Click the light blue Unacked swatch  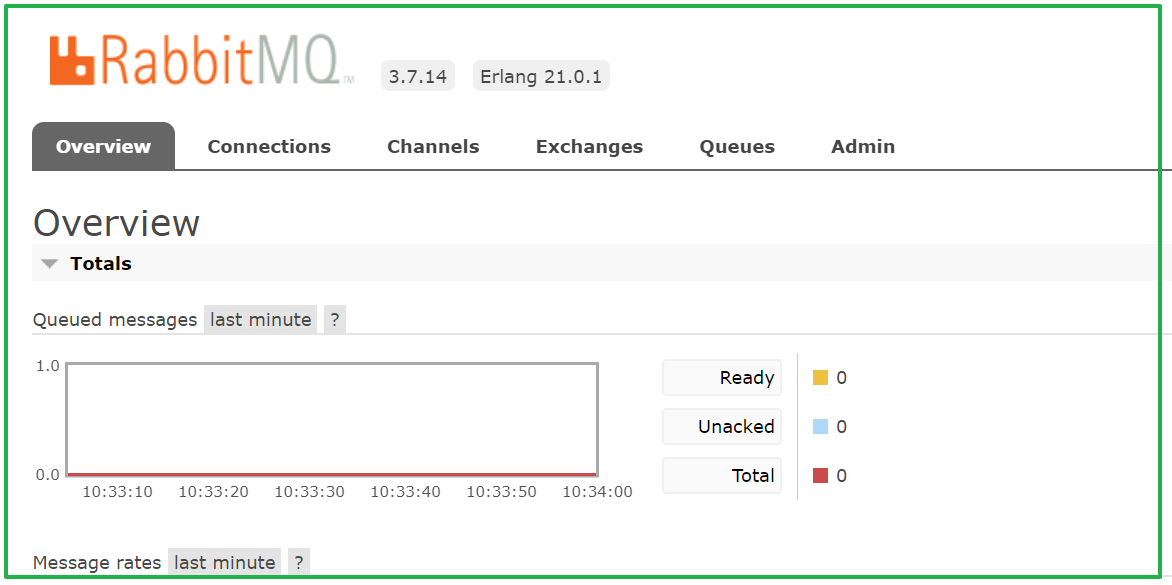821,427
